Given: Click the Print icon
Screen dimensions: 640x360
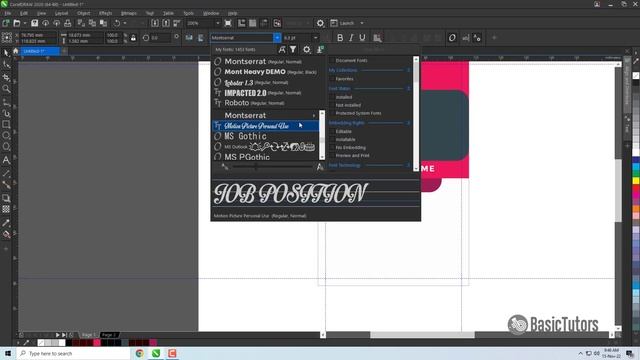Looking at the screenshot, I should pyautogui.click(x=68, y=23).
